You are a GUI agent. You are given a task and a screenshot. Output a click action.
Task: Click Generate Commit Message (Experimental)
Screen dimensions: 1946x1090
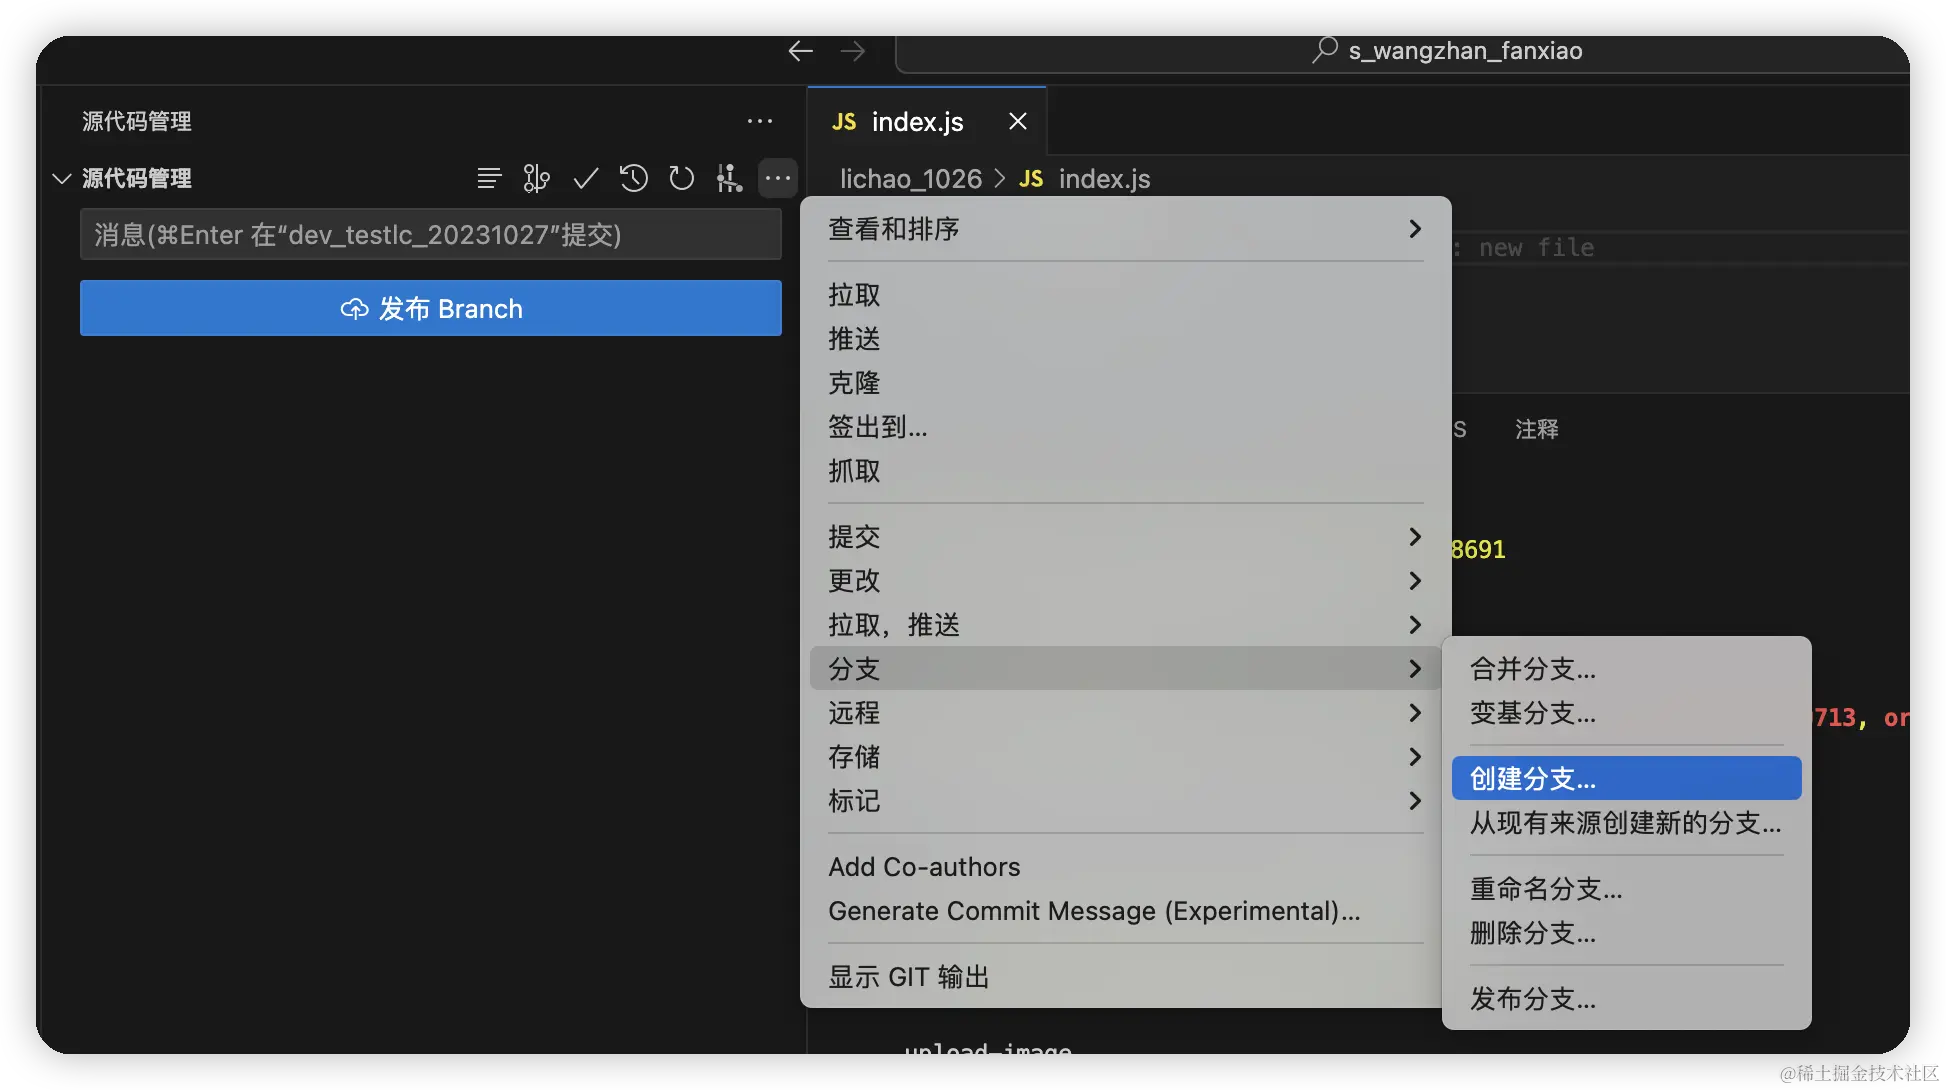[x=1094, y=911]
